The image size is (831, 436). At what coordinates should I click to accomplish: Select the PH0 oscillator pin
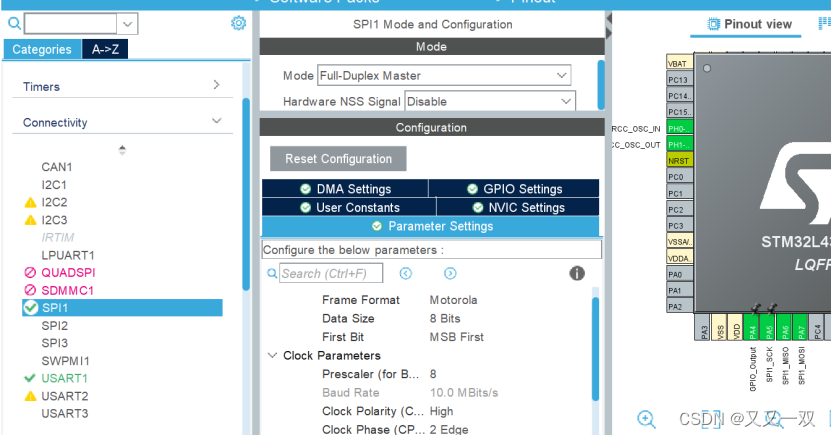click(679, 128)
